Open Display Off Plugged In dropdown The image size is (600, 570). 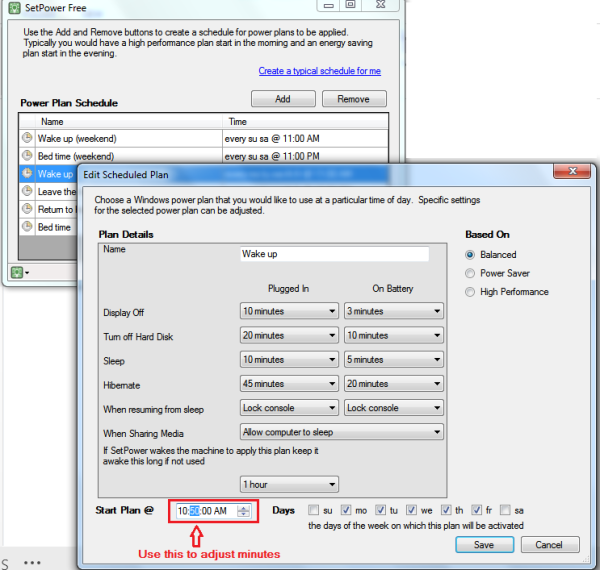289,311
